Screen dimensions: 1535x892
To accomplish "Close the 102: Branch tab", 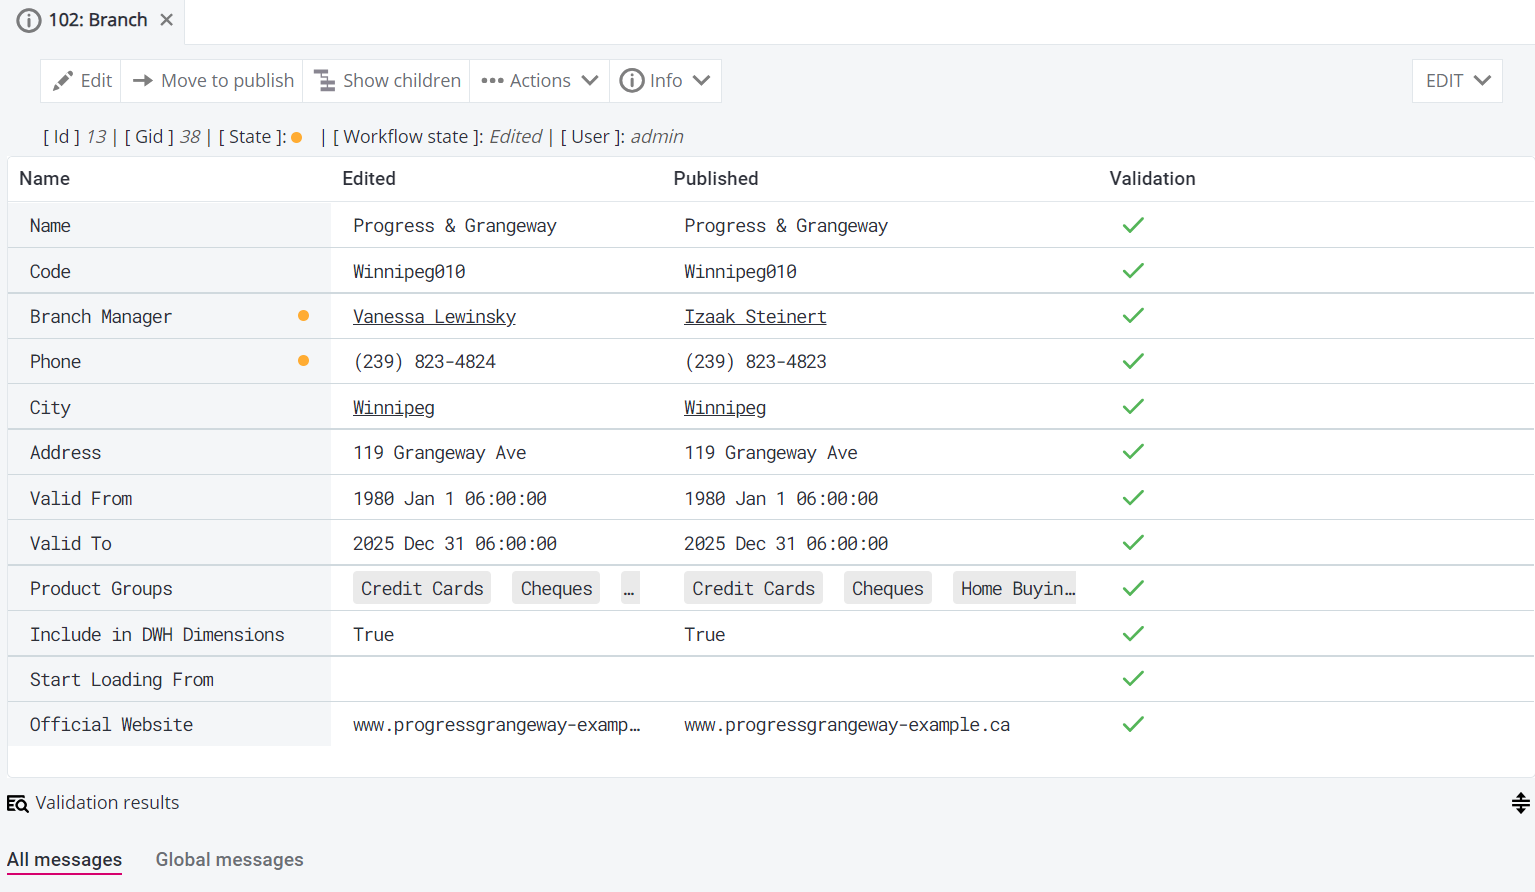I will (x=167, y=20).
